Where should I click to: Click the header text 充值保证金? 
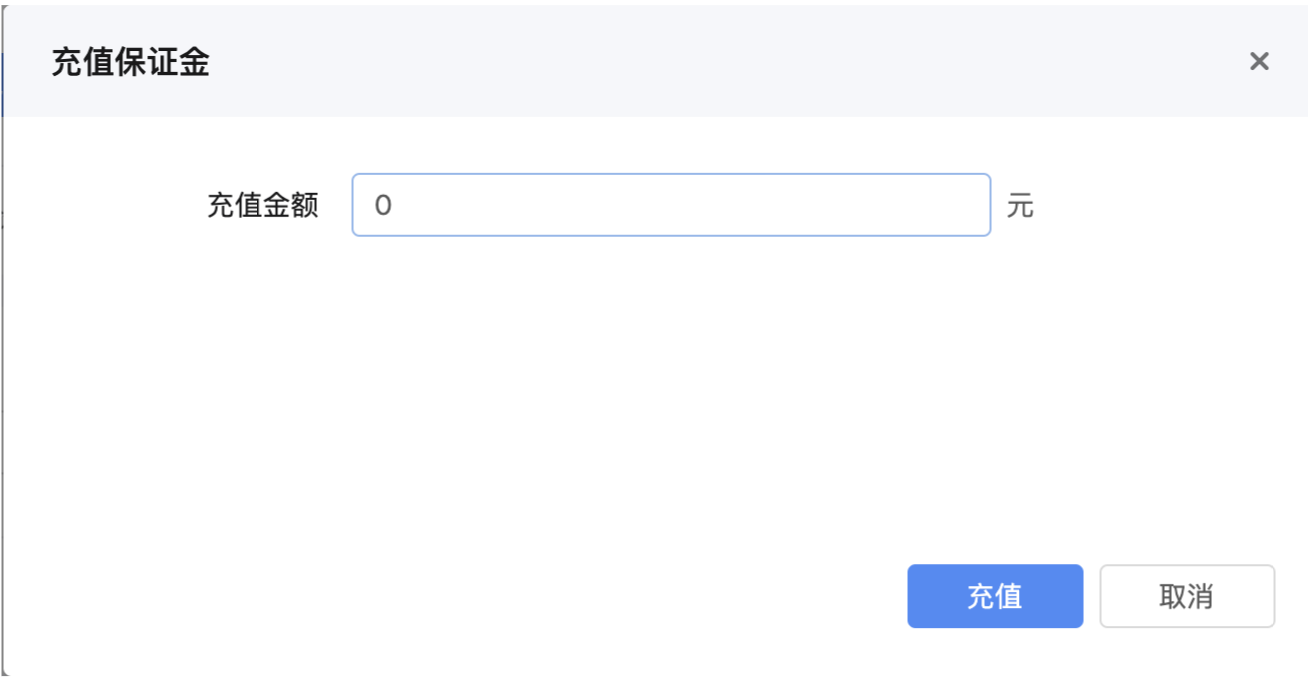coord(130,63)
